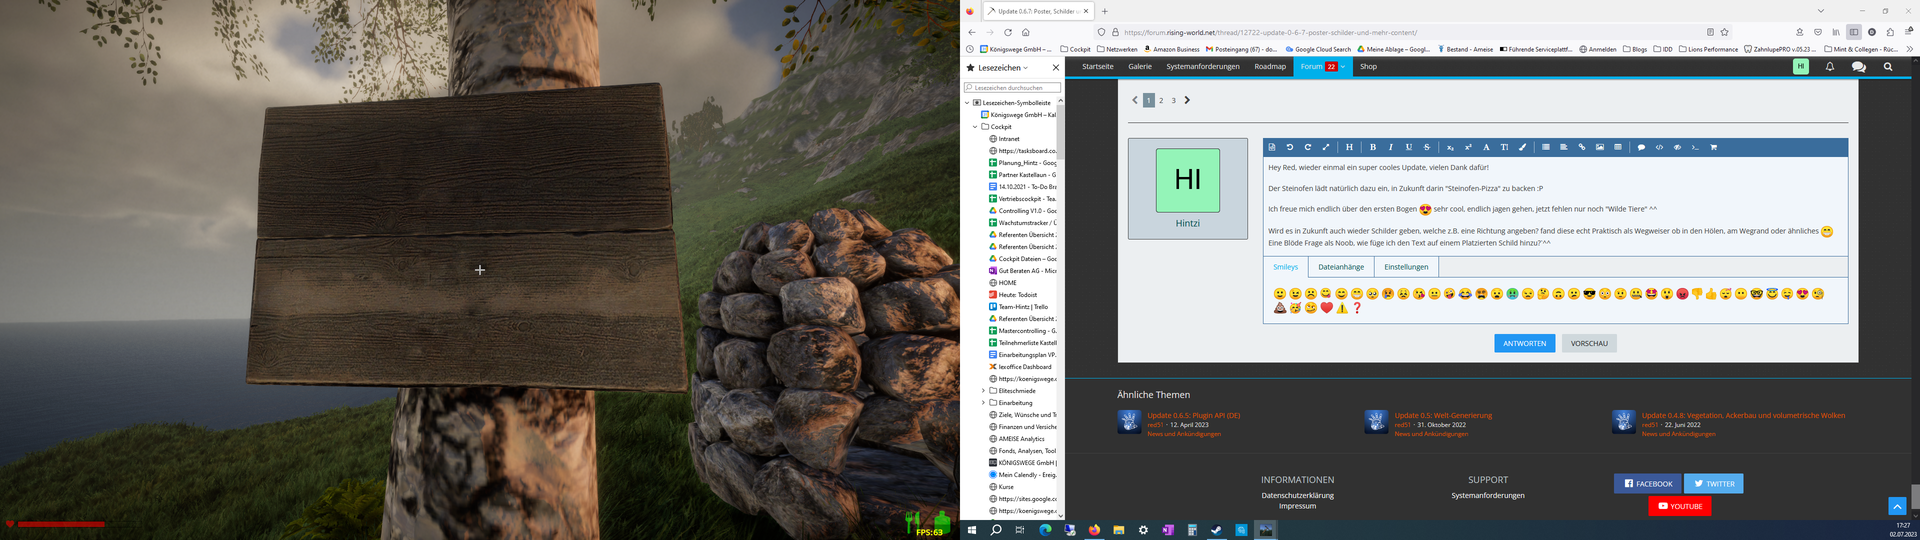Toggle italic formatting in the editor toolbar
Viewport: 1920px width, 540px height.
click(1390, 147)
